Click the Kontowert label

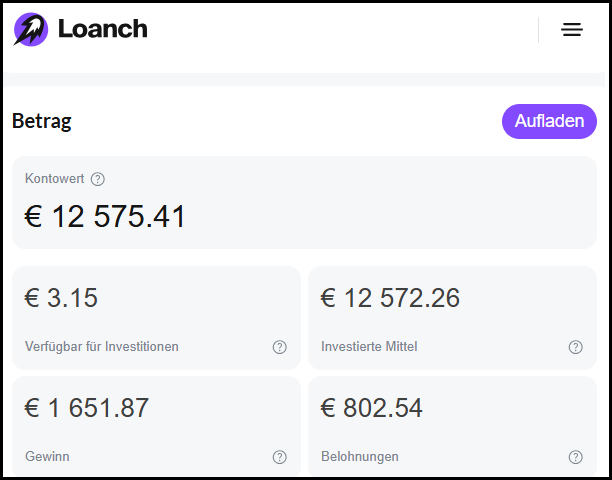click(55, 179)
